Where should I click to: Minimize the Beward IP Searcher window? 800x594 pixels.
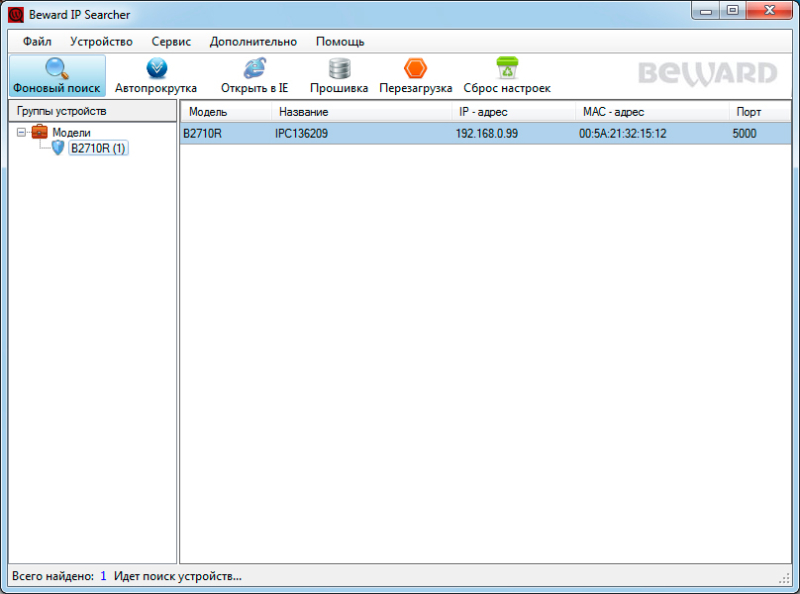706,11
